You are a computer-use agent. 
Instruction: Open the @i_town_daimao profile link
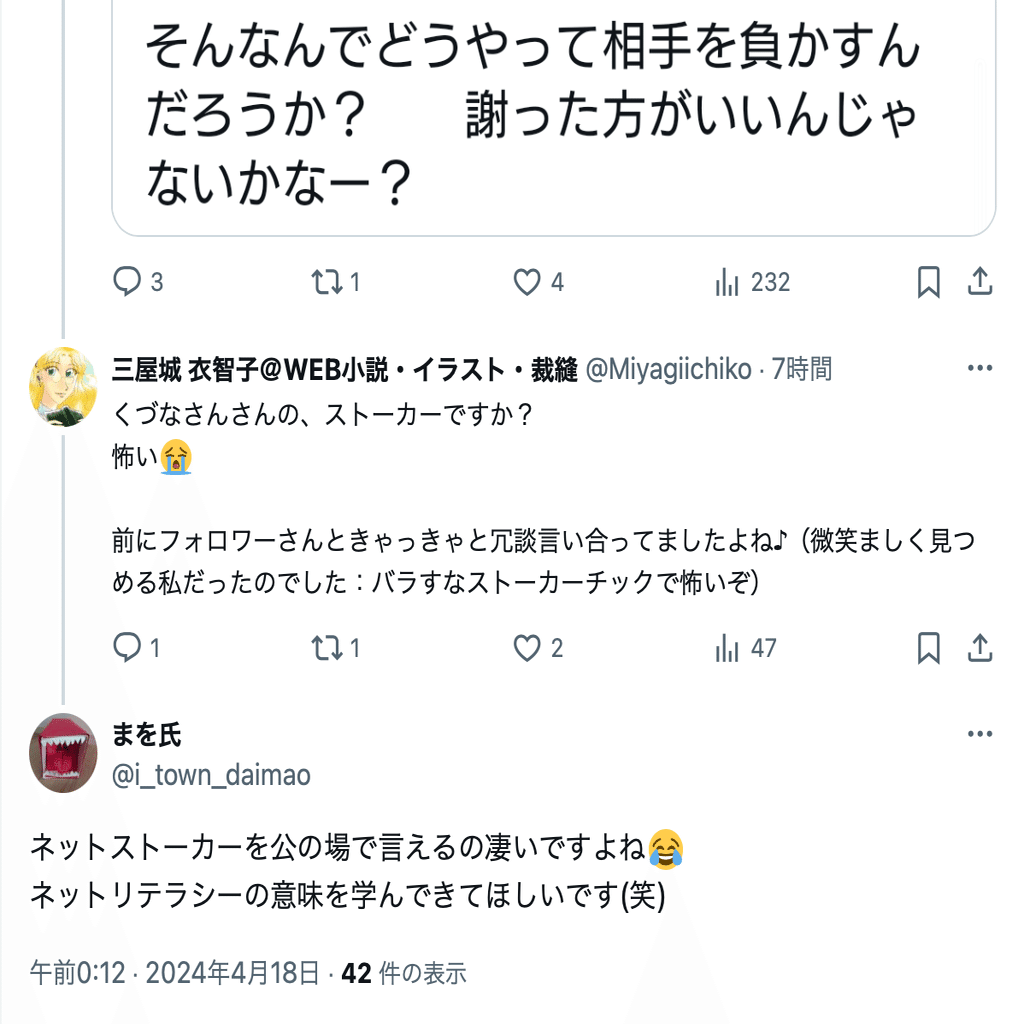[211, 775]
